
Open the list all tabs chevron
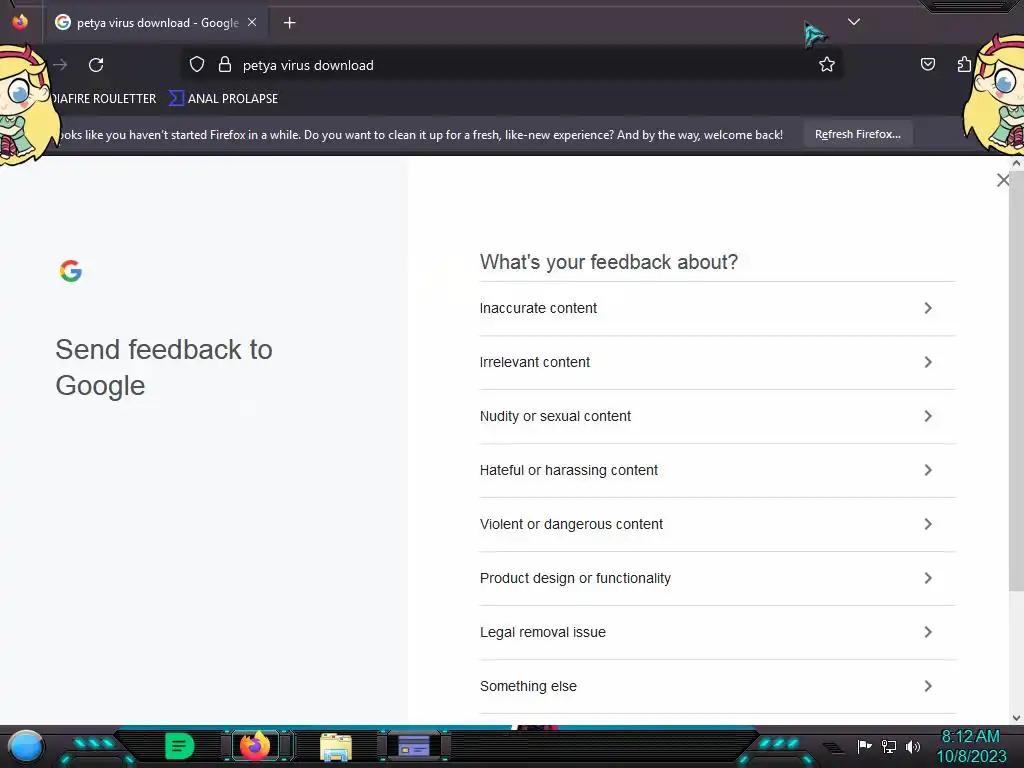[x=854, y=22]
